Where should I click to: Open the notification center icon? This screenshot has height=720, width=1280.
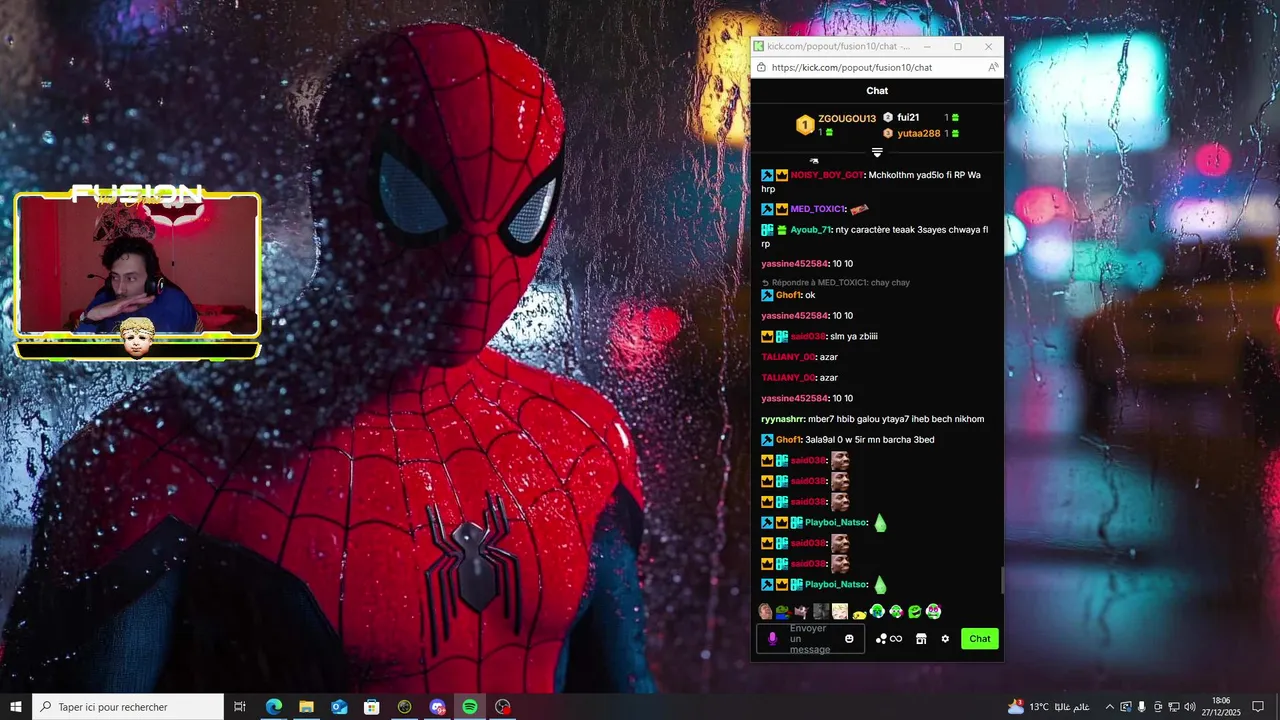point(1258,707)
